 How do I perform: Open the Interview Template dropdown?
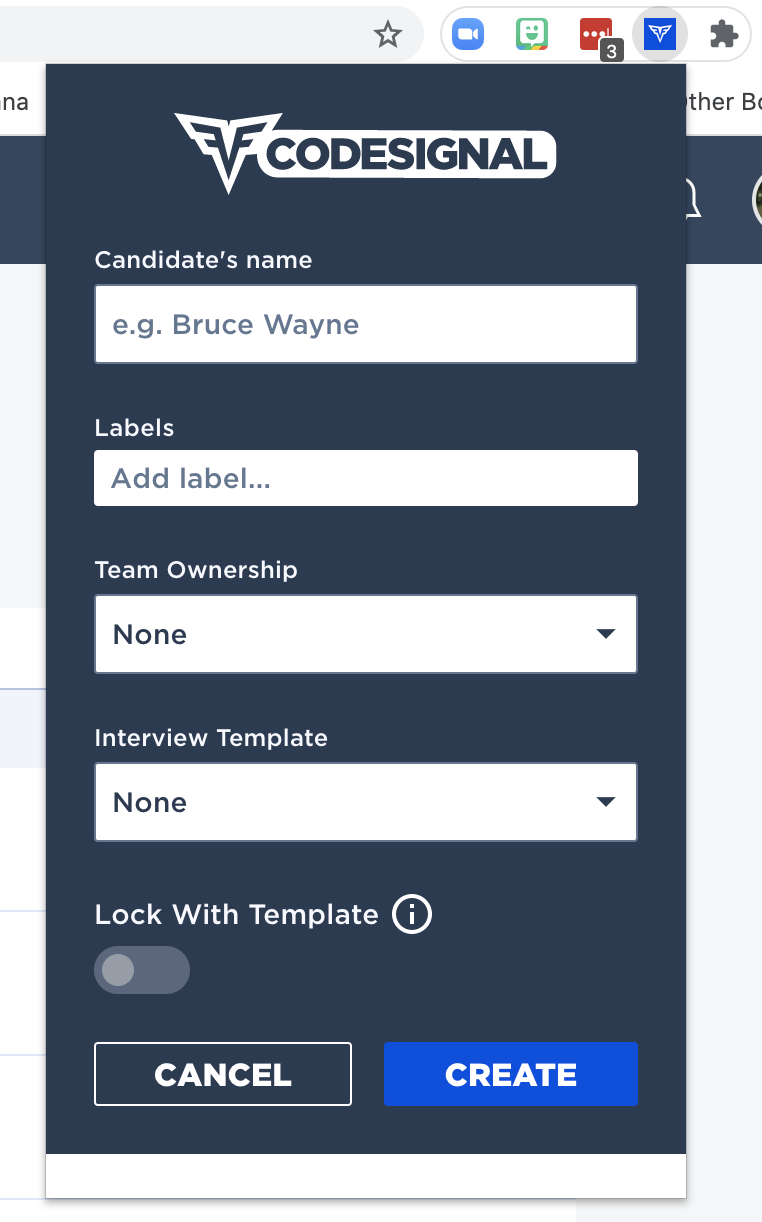(x=365, y=802)
